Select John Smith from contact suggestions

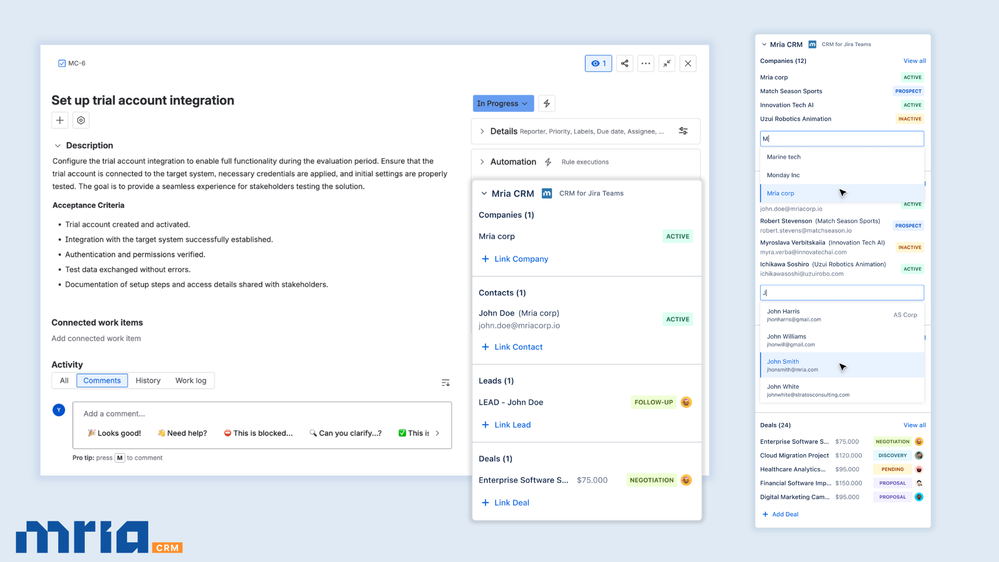[x=783, y=362]
